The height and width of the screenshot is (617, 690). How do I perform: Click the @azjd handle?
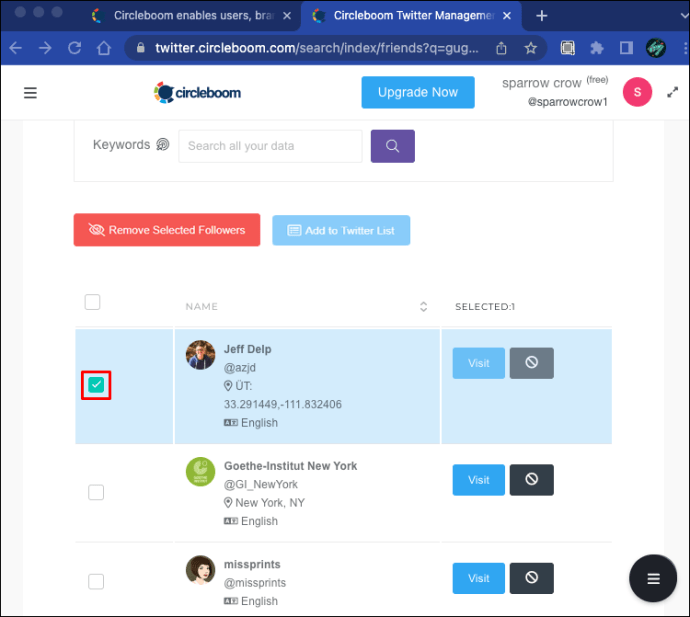pyautogui.click(x=240, y=367)
